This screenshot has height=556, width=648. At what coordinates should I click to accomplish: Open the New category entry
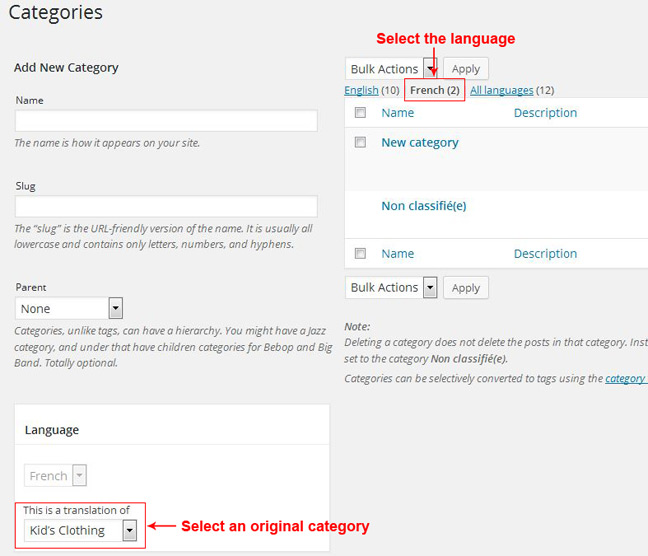[x=420, y=143]
